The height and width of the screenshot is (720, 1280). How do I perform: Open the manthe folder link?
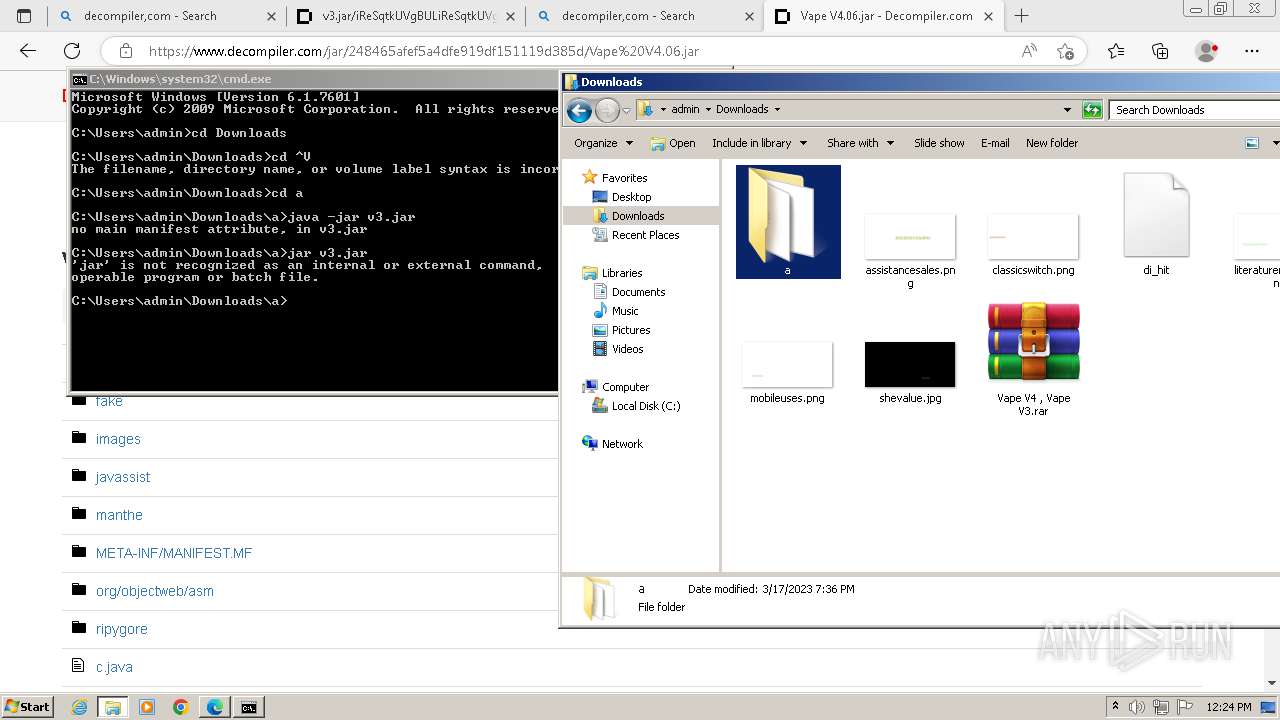(119, 515)
